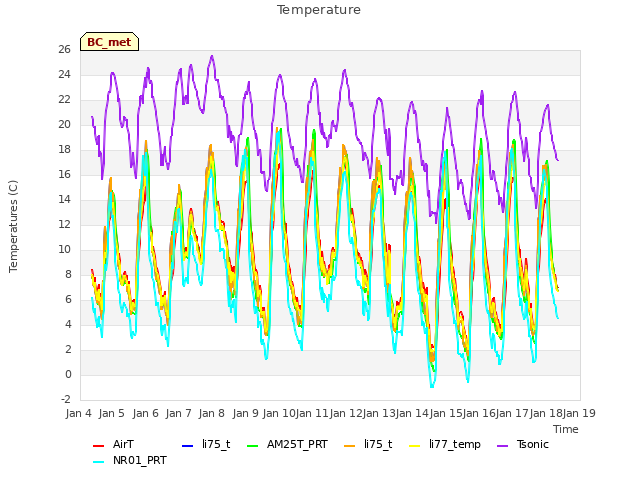The image size is (640, 480).
Task: Click the Jan 15 x-axis tick label
Action: (446, 413)
